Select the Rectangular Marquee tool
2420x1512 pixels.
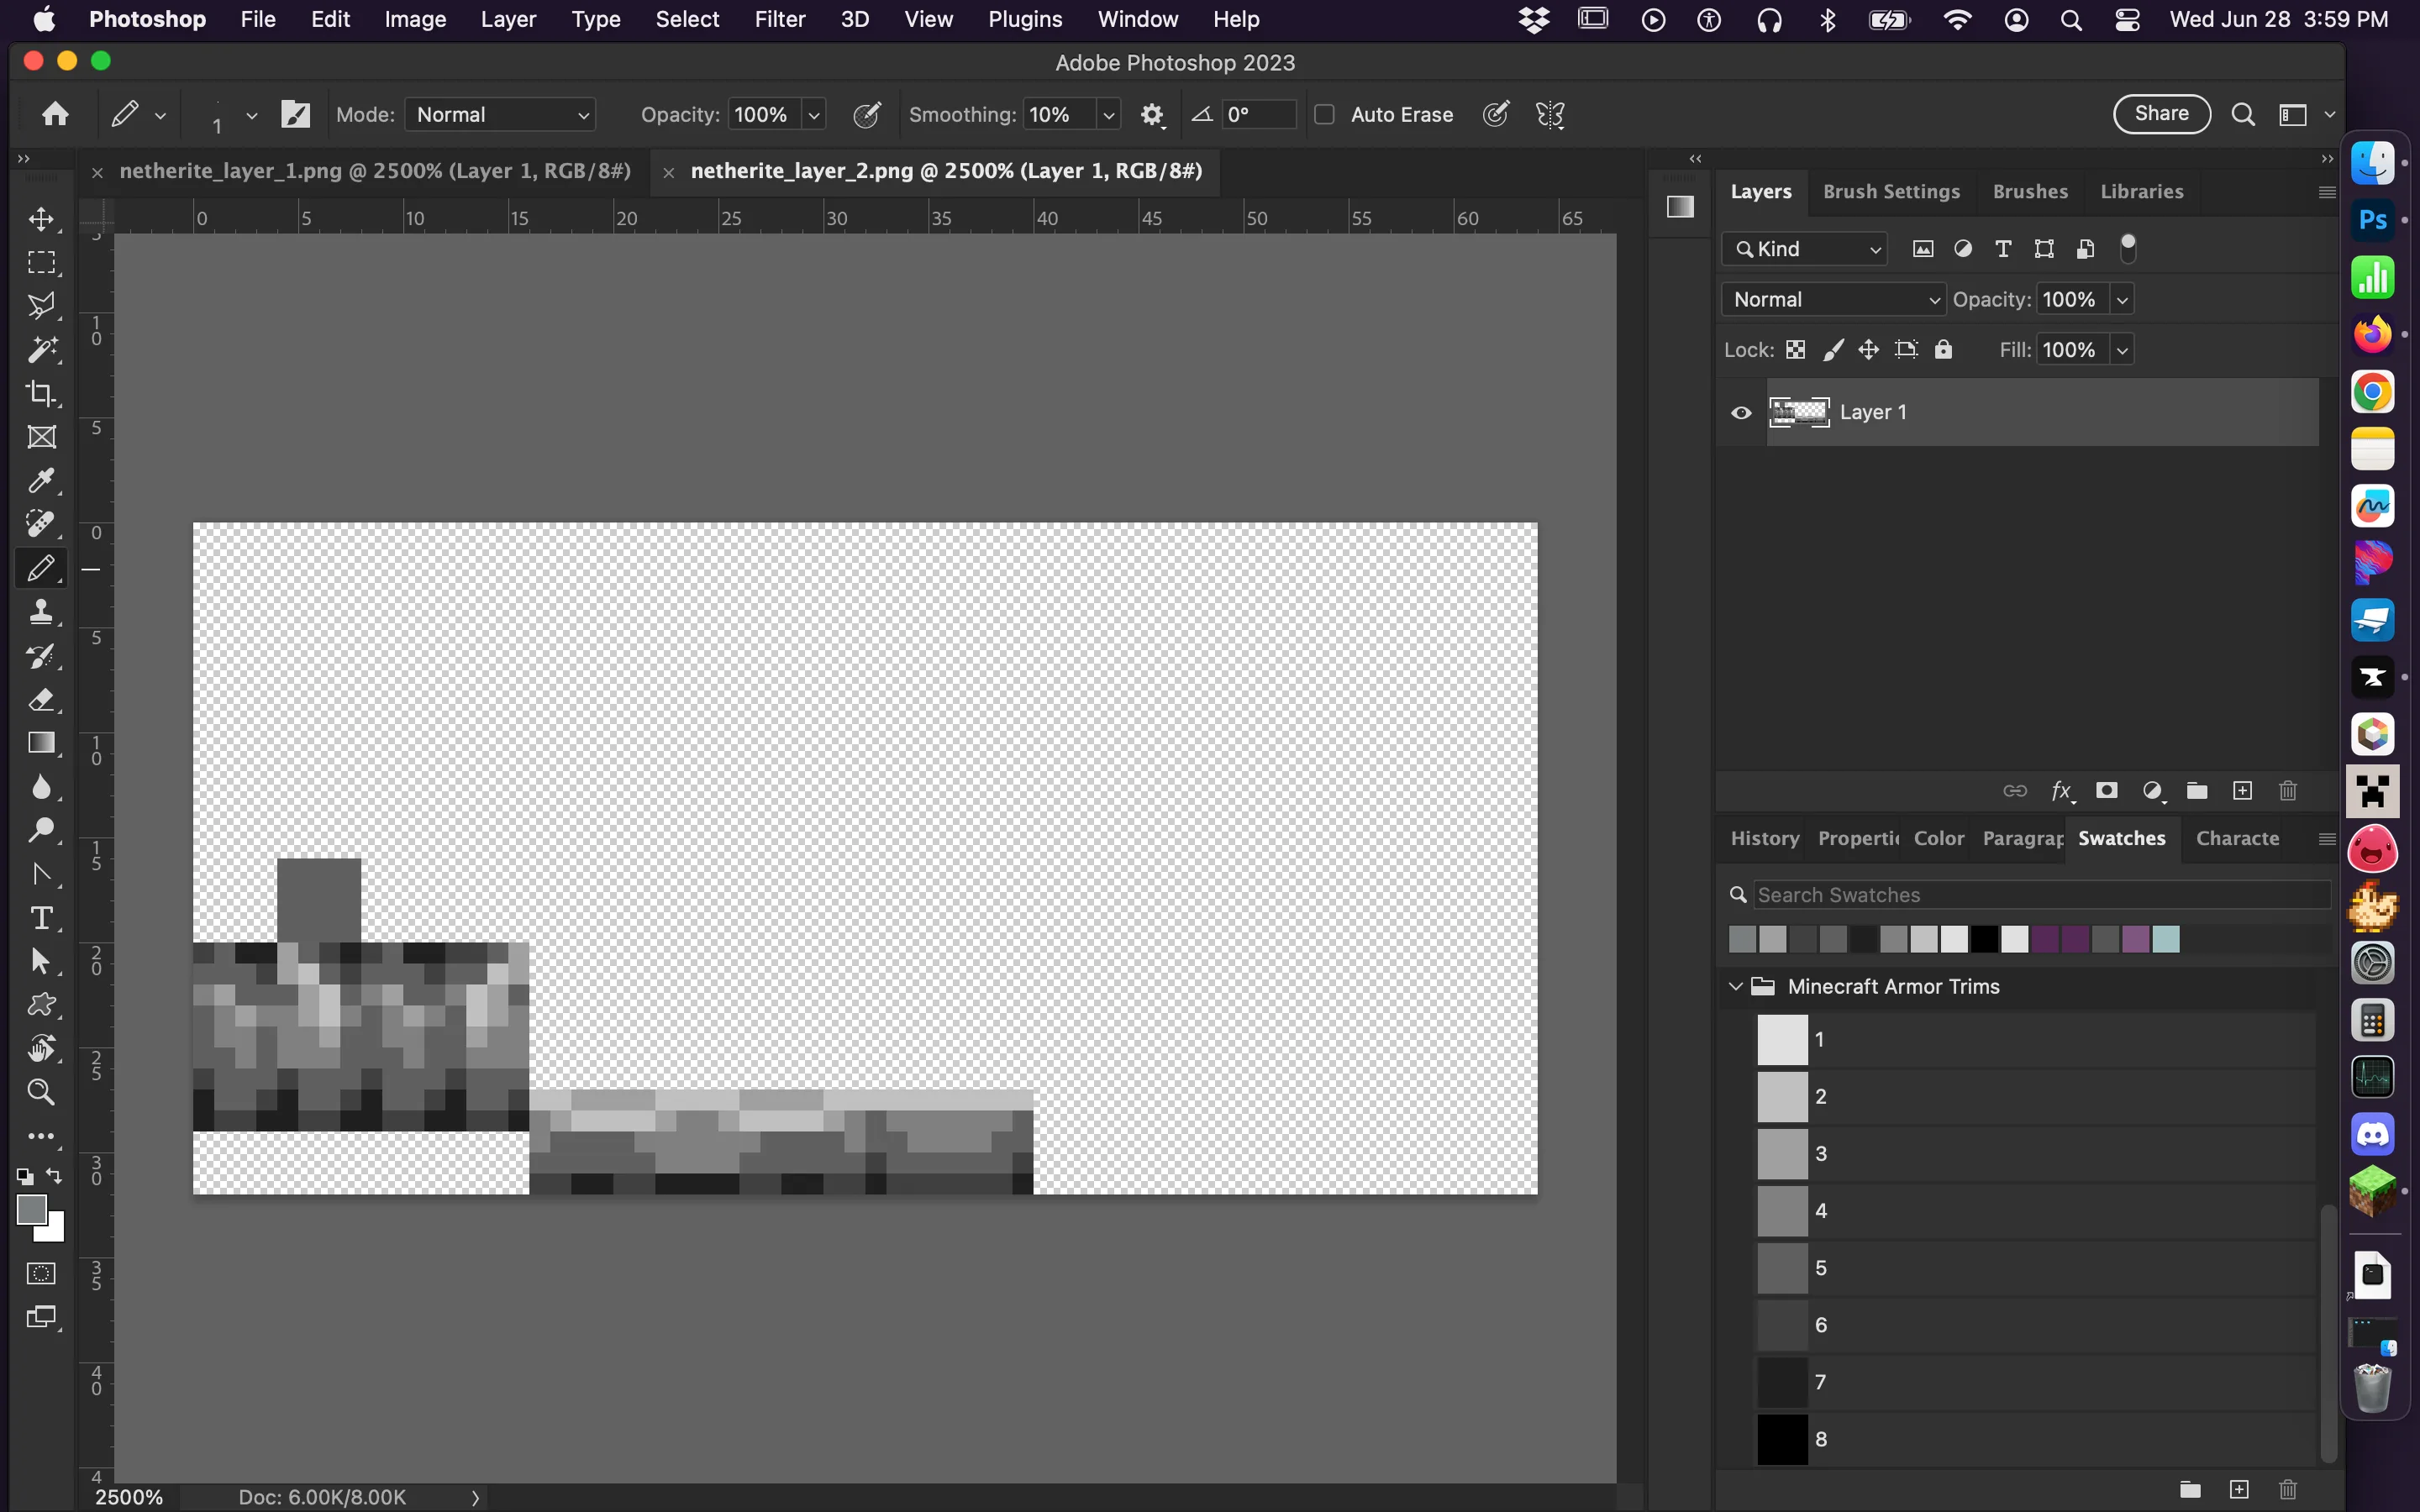41,263
